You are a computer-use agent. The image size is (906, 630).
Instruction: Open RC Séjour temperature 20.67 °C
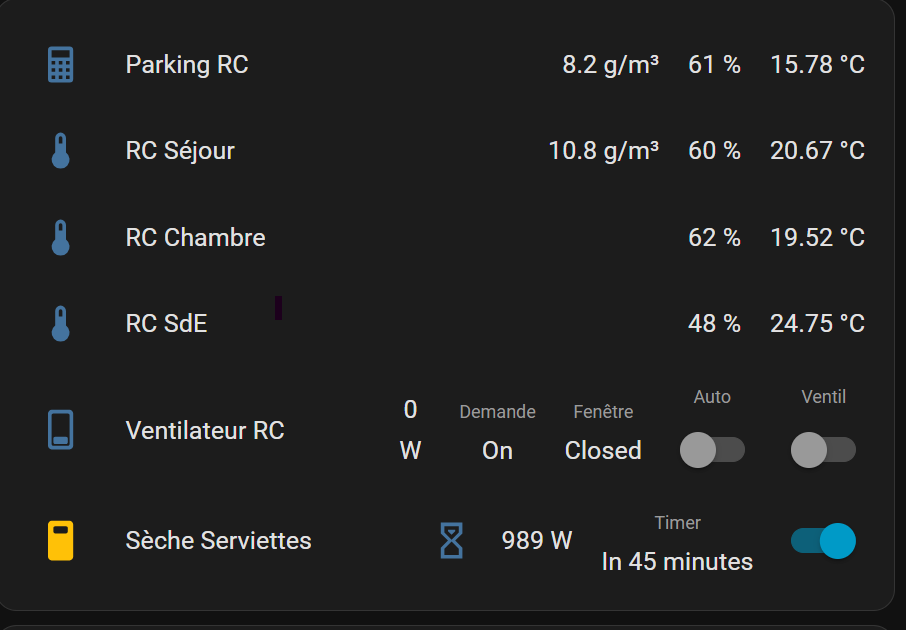click(x=817, y=151)
